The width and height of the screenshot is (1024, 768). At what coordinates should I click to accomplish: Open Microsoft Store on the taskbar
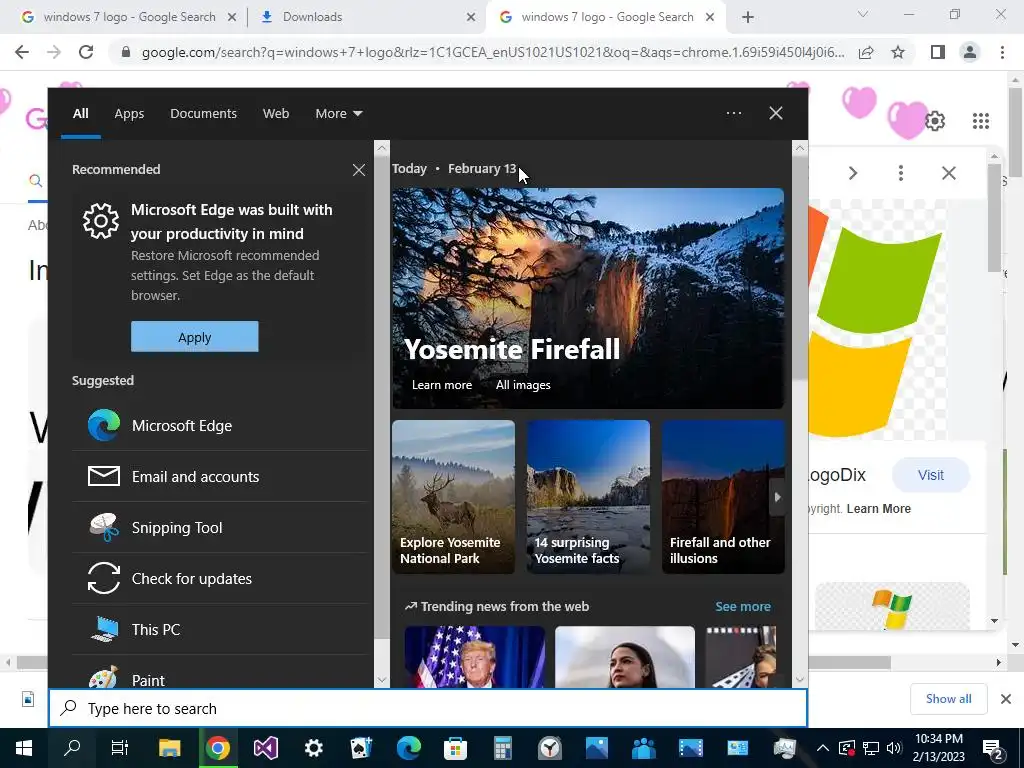coord(455,748)
